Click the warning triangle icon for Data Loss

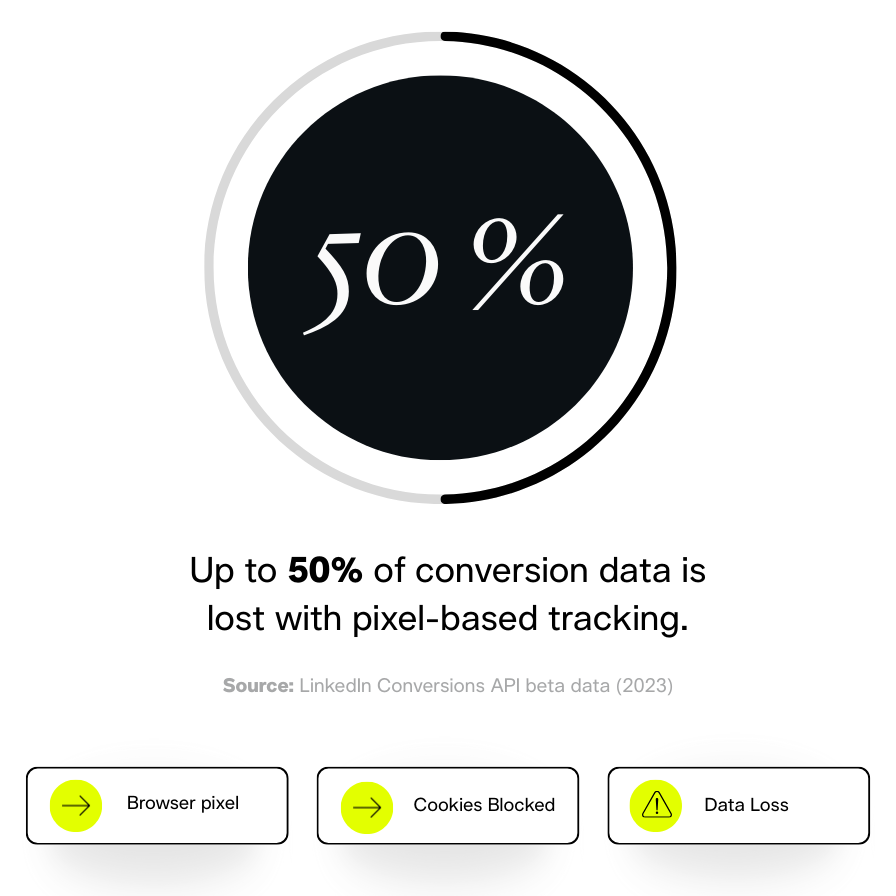(656, 805)
